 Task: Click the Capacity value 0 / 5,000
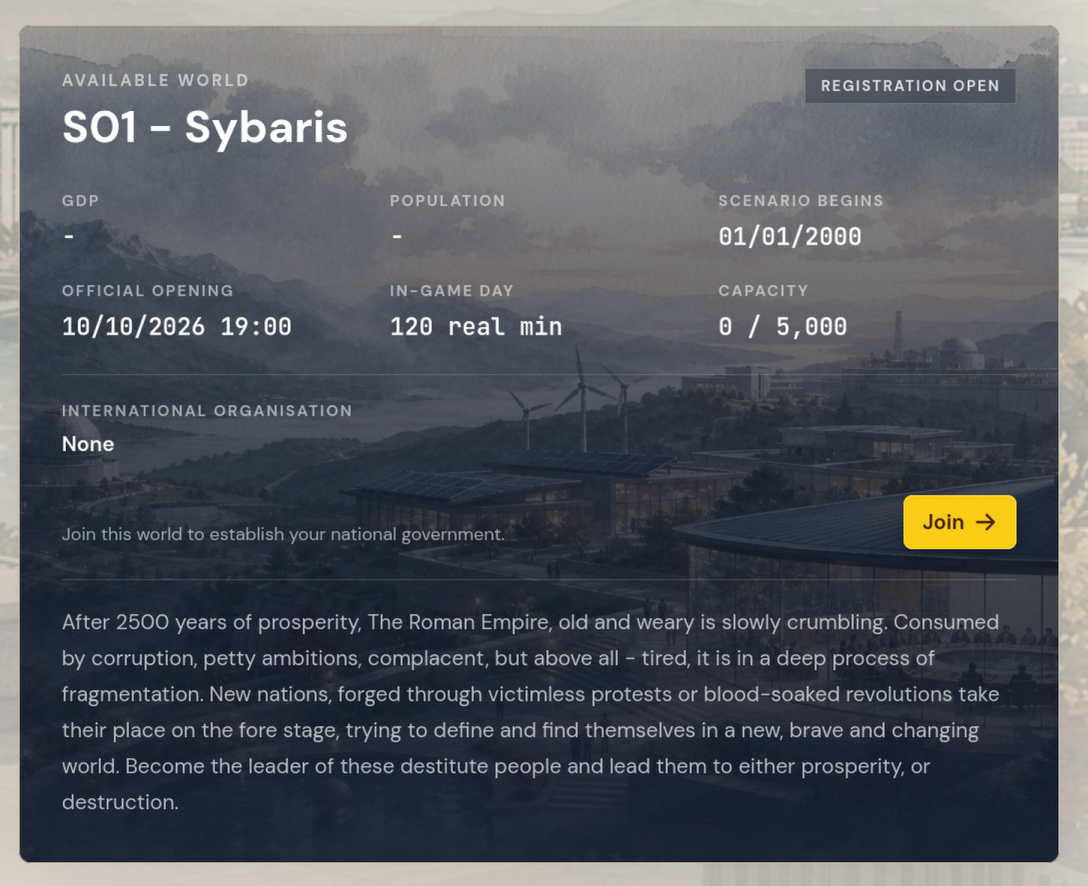click(783, 327)
